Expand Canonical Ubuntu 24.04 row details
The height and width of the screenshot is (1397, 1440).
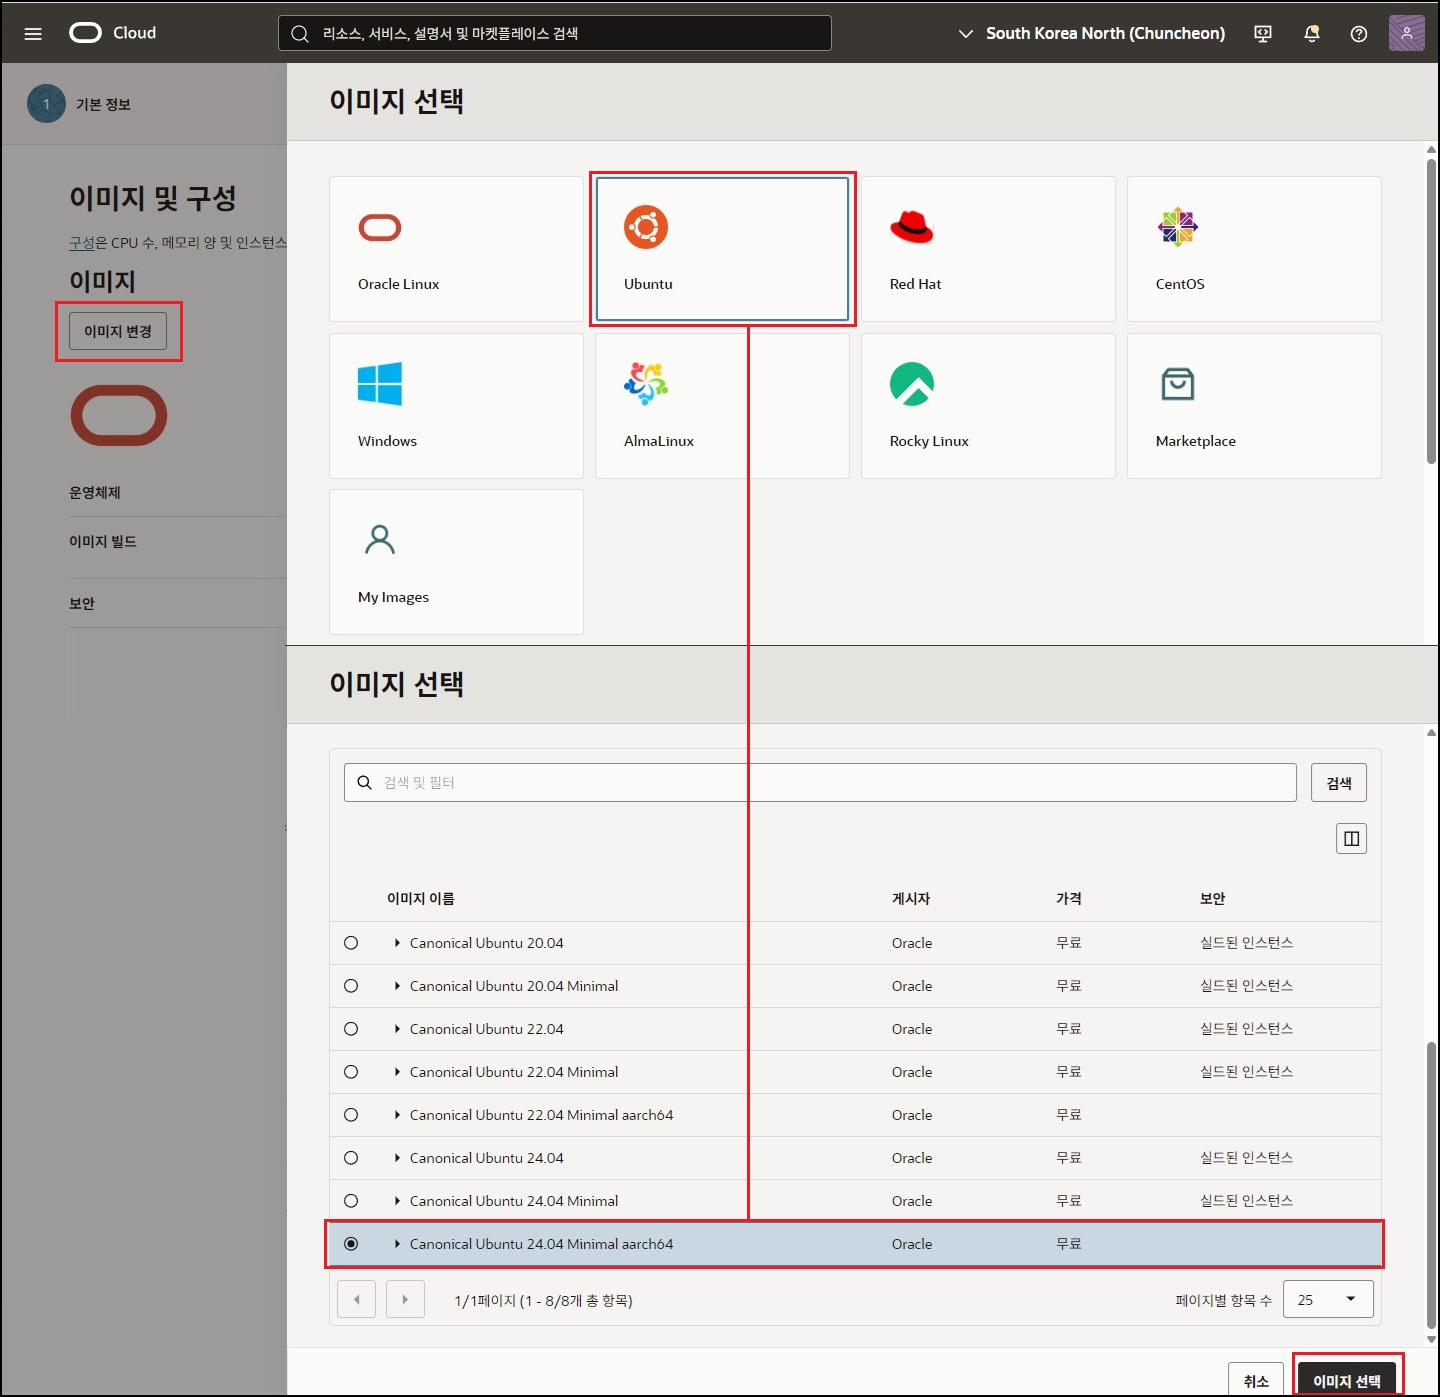click(x=397, y=1158)
